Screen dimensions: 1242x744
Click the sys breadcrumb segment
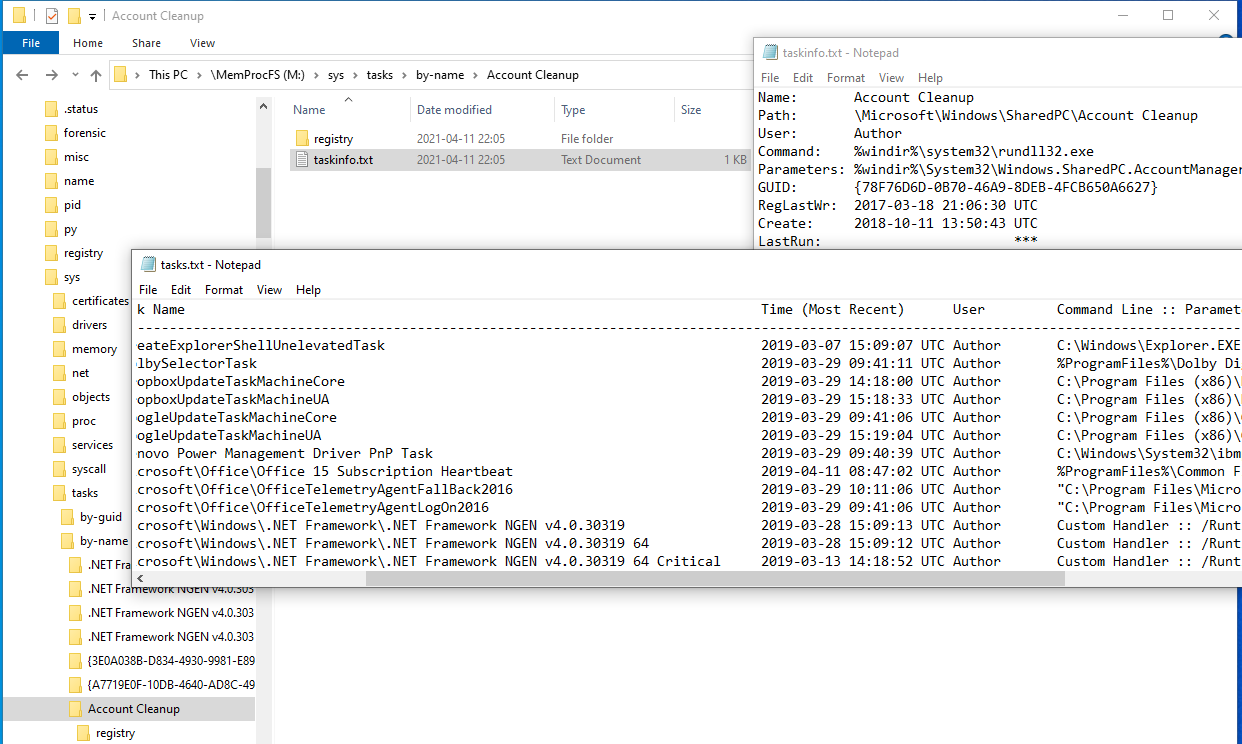tap(336, 75)
